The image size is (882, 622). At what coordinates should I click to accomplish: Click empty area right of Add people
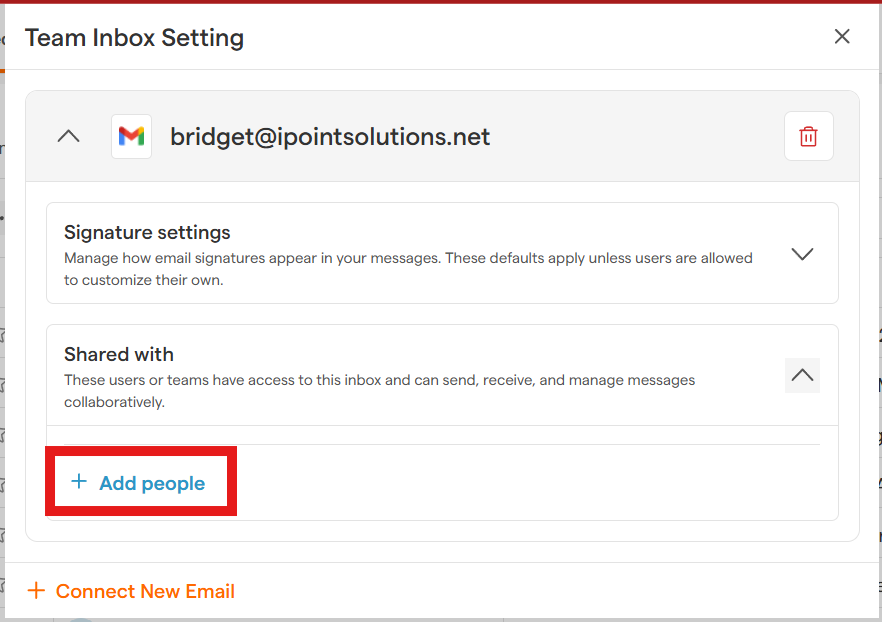point(530,483)
